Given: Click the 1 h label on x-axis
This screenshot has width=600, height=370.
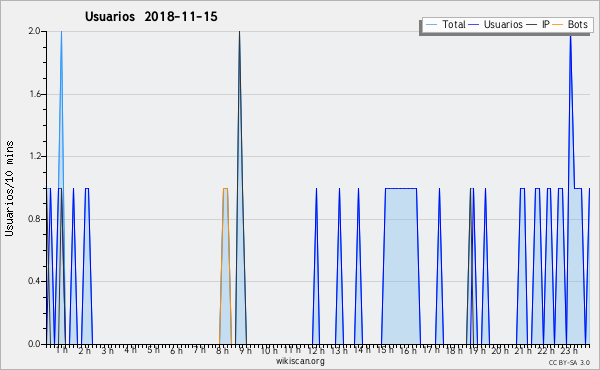Looking at the screenshot, I should [x=62, y=350].
